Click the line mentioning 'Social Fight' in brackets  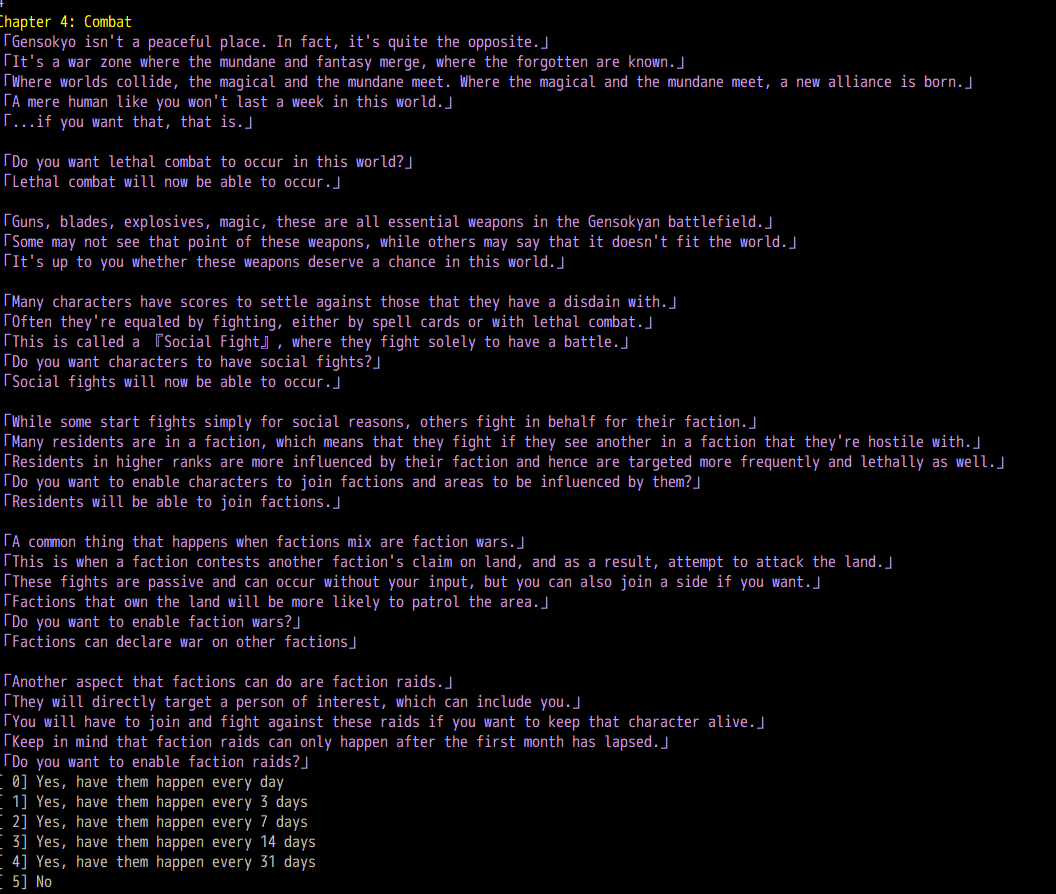coord(316,342)
